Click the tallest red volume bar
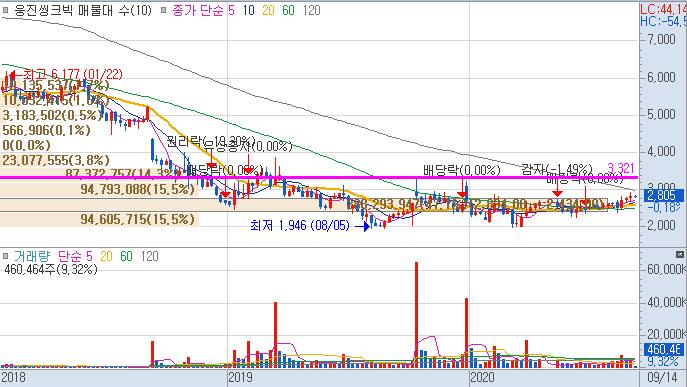The height and width of the screenshot is (387, 687). point(416,315)
